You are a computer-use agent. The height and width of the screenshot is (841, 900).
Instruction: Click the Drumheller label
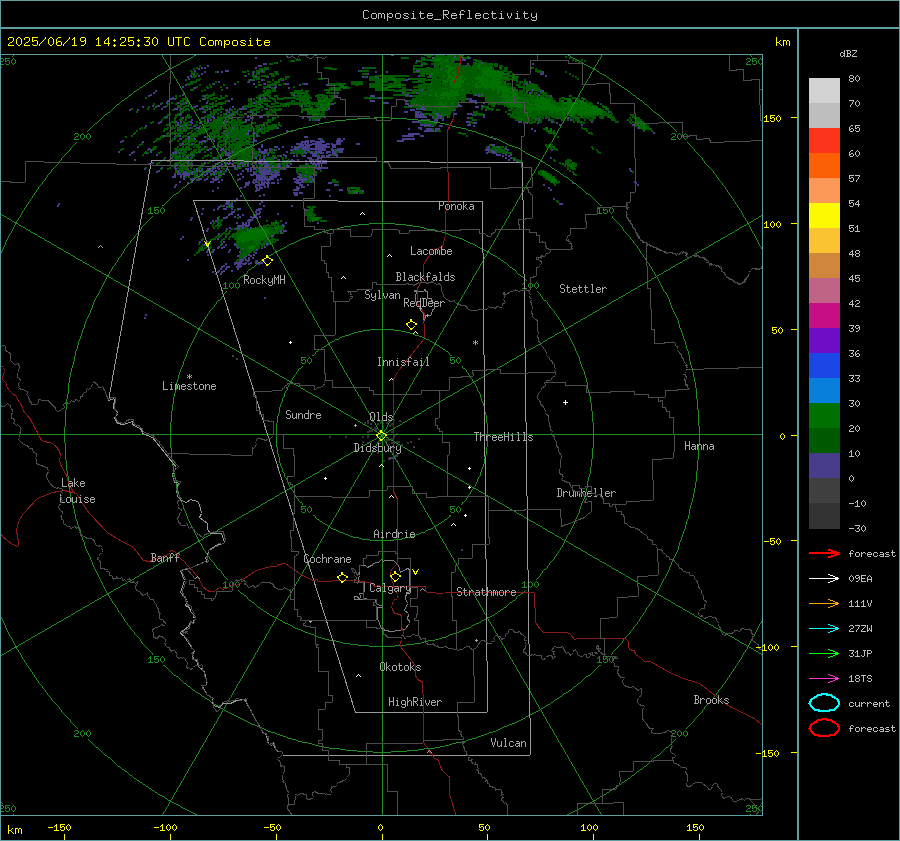coord(586,493)
